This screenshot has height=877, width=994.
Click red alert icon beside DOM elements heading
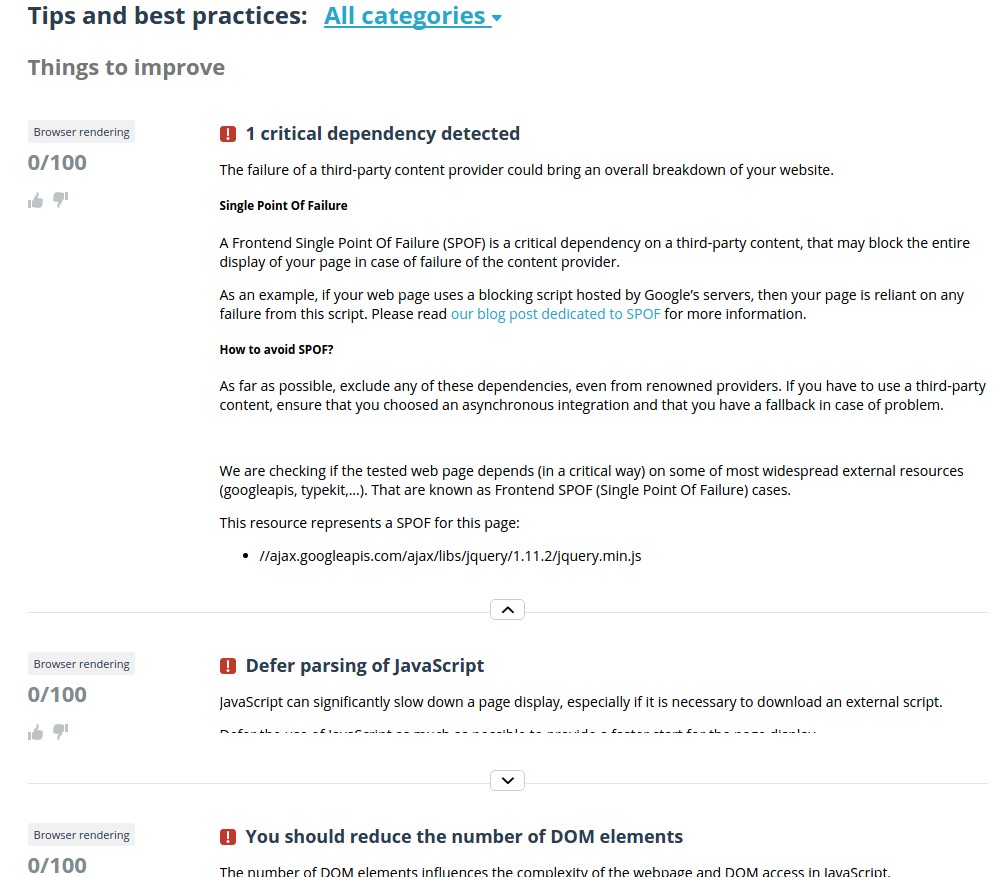(x=228, y=837)
